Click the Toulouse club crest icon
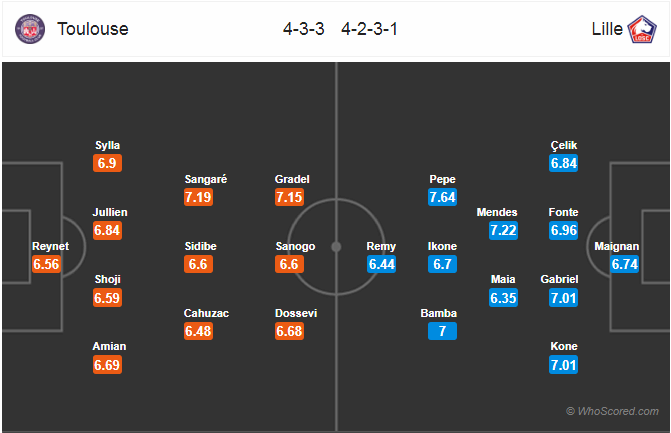 tap(30, 29)
